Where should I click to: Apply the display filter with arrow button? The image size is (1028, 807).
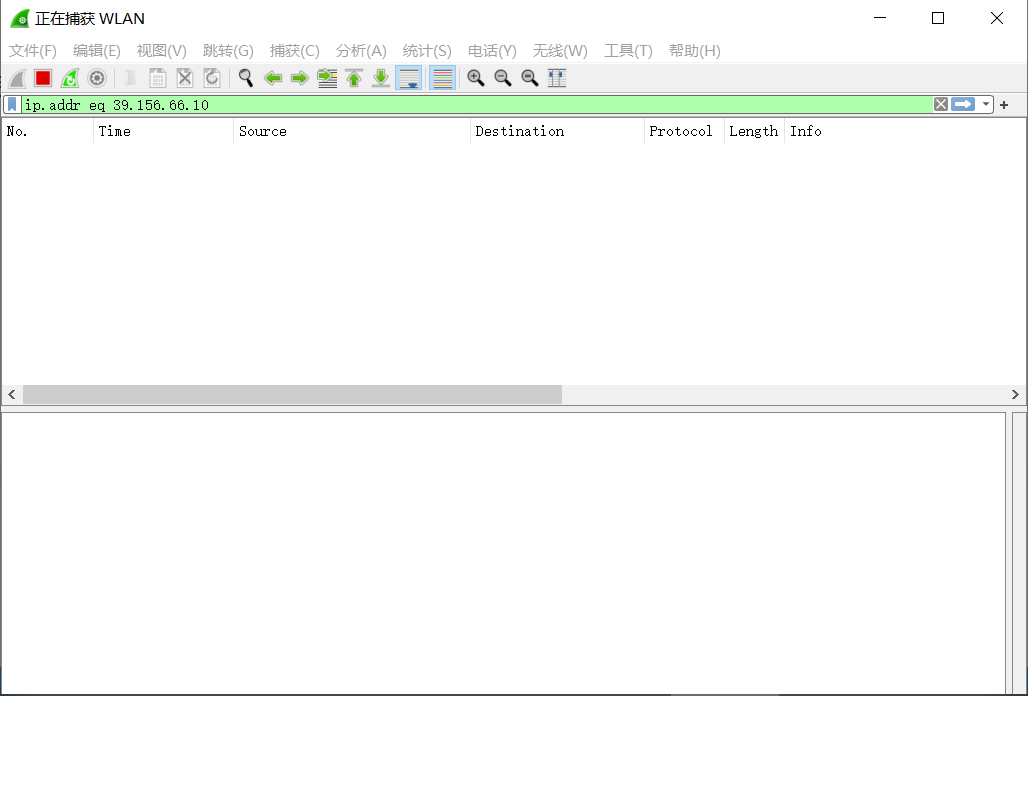(963, 105)
